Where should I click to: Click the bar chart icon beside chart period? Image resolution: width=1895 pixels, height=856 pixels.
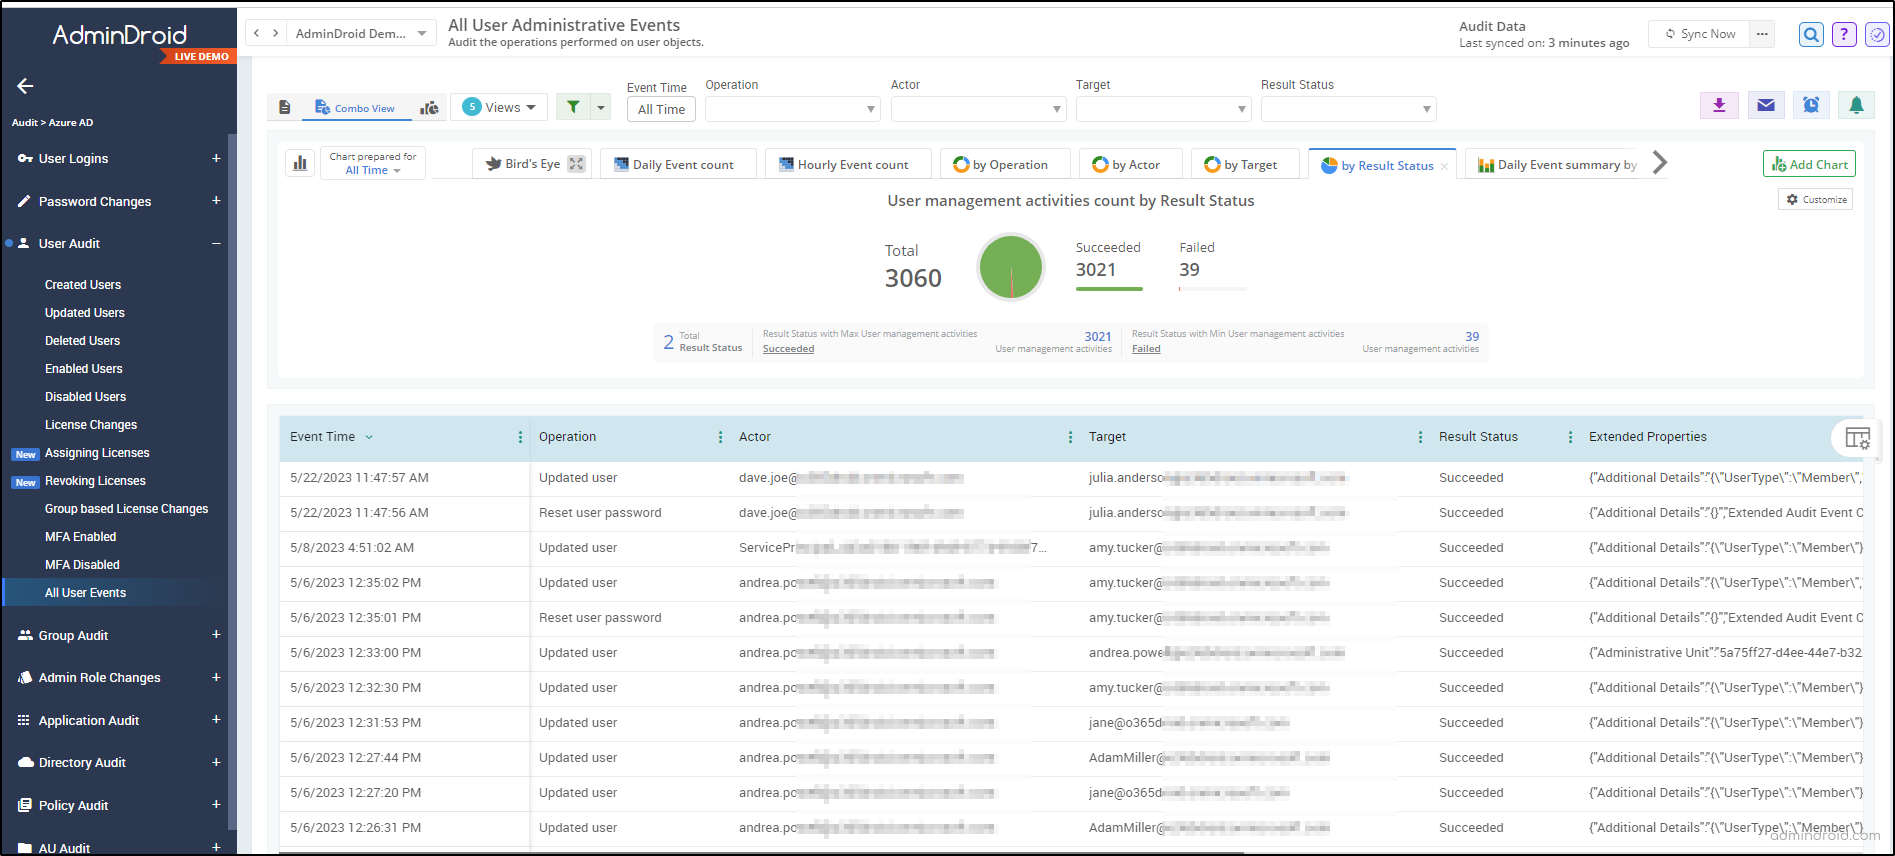pos(300,163)
